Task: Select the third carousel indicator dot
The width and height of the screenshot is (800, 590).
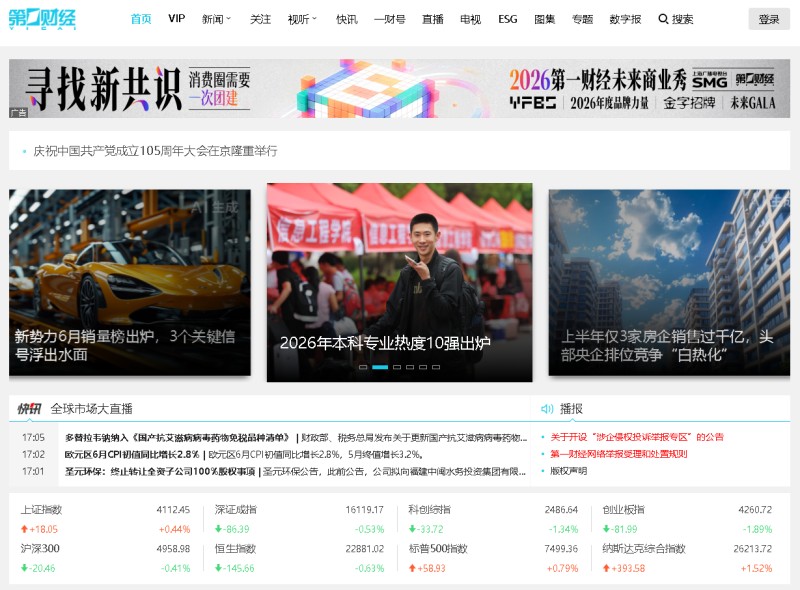Action: coord(397,367)
